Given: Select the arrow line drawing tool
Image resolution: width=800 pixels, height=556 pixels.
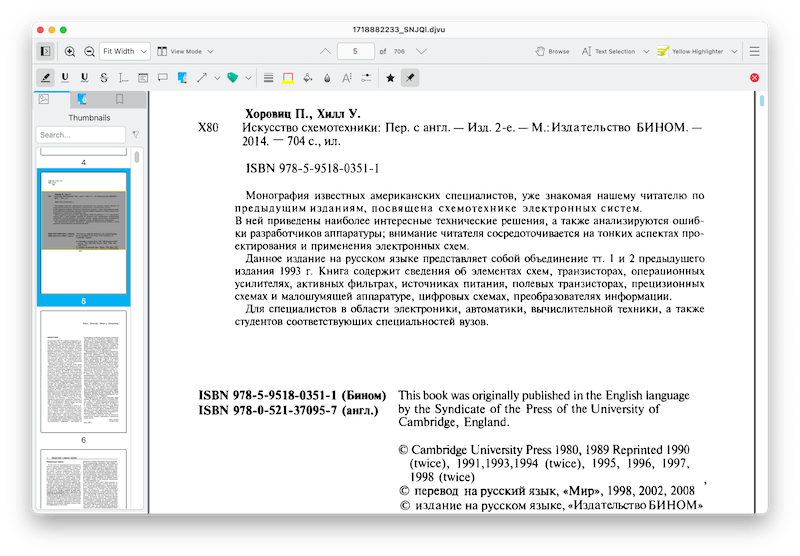Looking at the screenshot, I should [x=201, y=77].
